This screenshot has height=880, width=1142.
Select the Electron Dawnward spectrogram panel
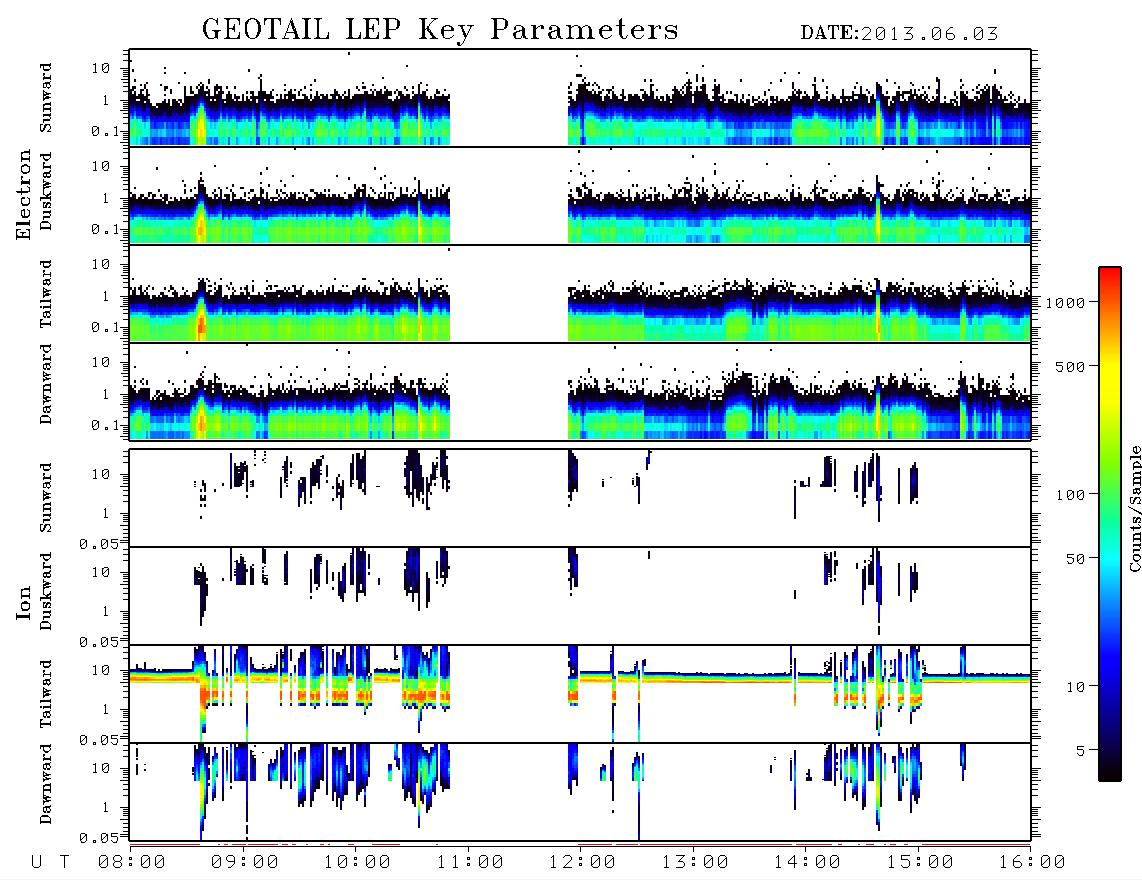tap(580, 391)
